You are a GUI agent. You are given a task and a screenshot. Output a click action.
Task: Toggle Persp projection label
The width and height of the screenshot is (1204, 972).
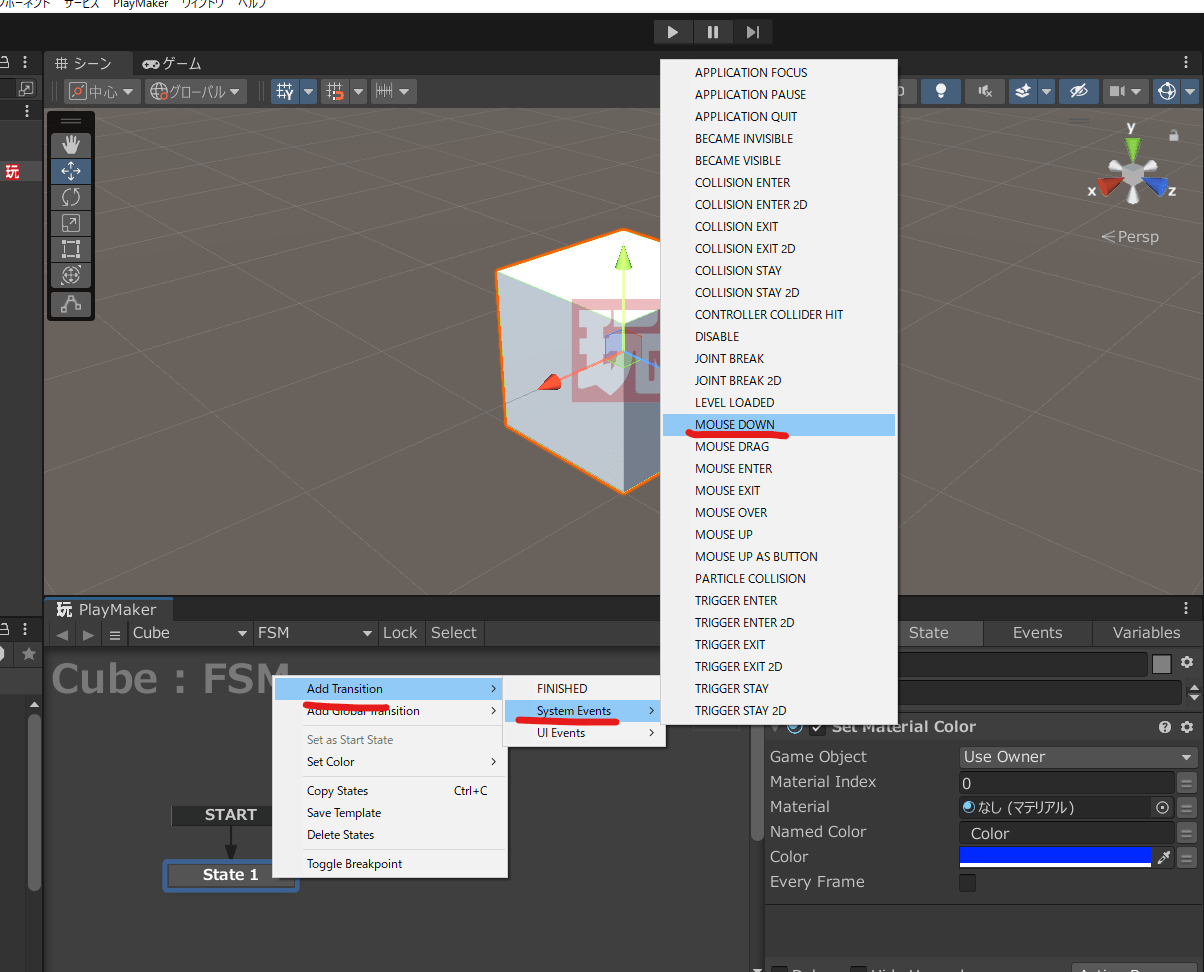1130,237
